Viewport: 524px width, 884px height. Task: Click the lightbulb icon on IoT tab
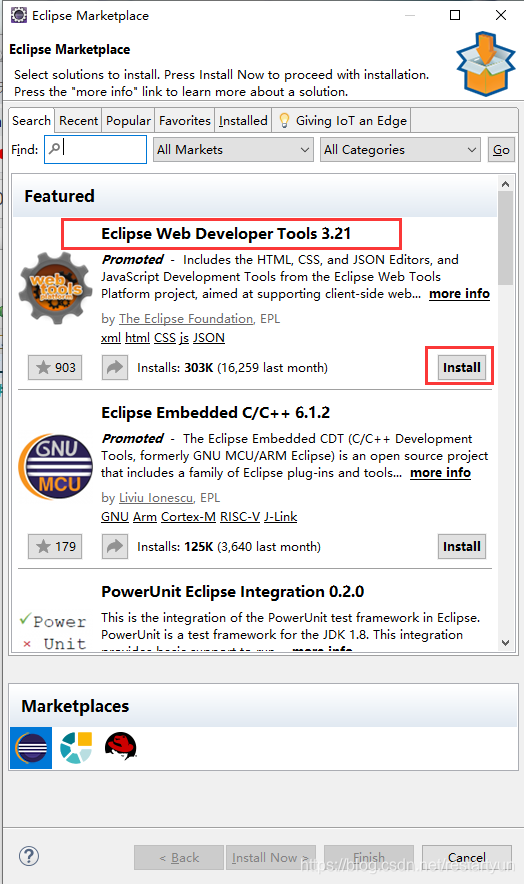(x=284, y=120)
